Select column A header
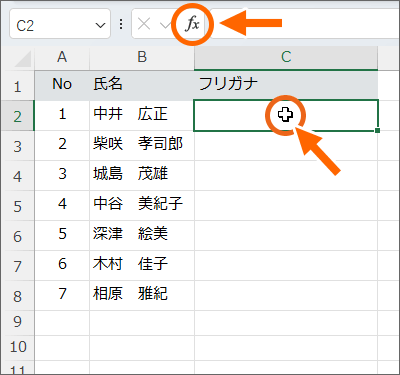The image size is (400, 375). coord(62,57)
